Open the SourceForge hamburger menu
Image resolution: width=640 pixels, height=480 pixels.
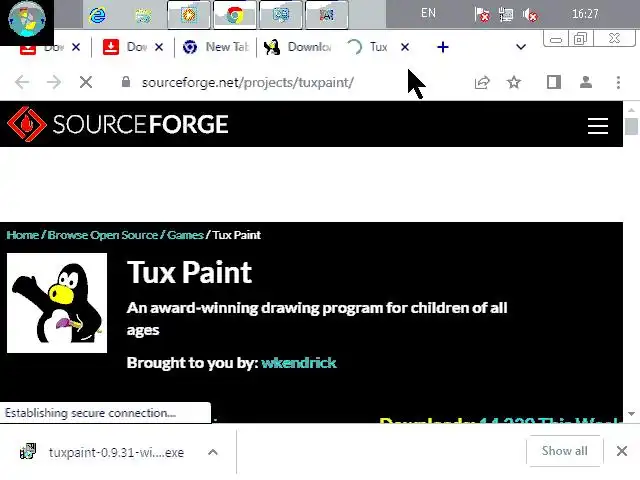click(598, 126)
